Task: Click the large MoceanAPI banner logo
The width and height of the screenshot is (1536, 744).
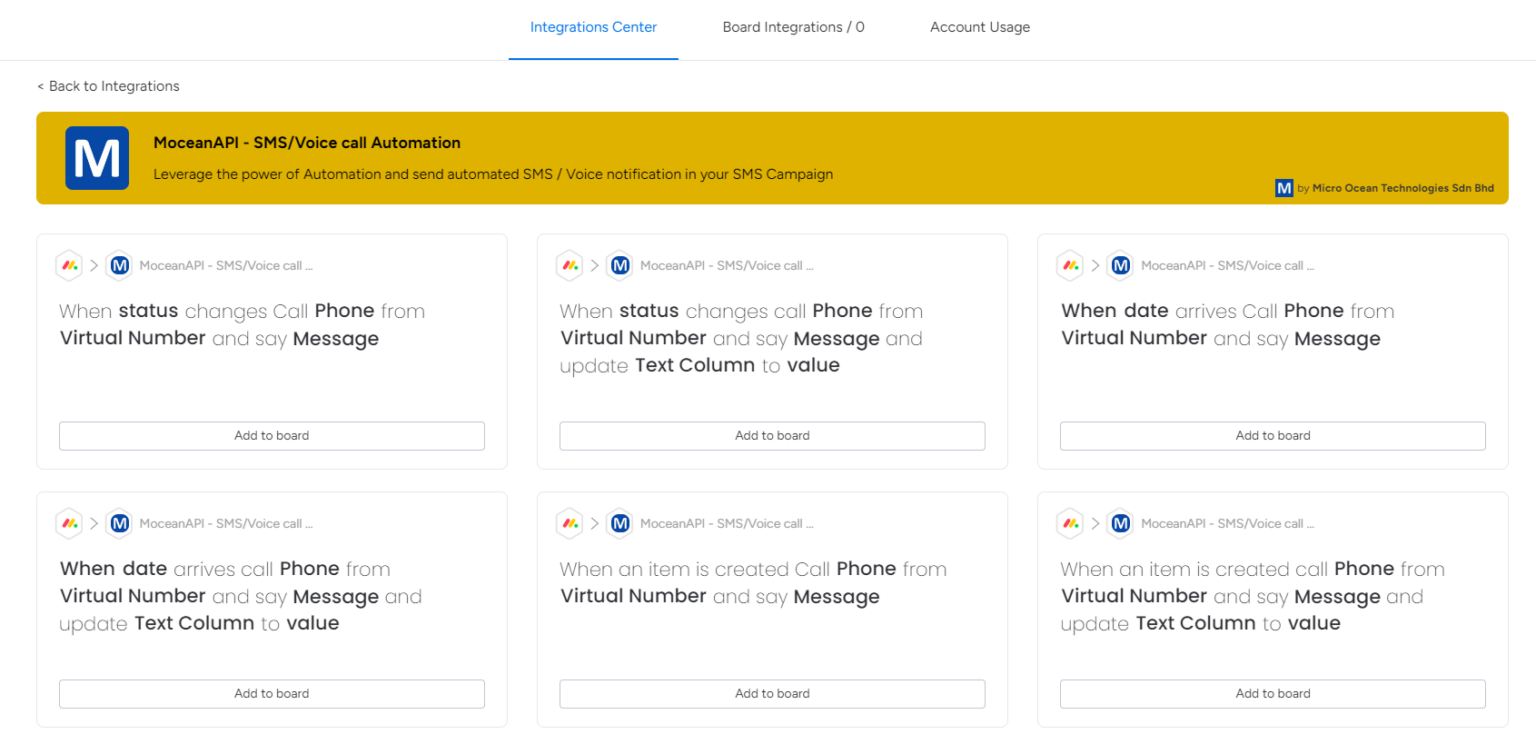Action: point(96,158)
